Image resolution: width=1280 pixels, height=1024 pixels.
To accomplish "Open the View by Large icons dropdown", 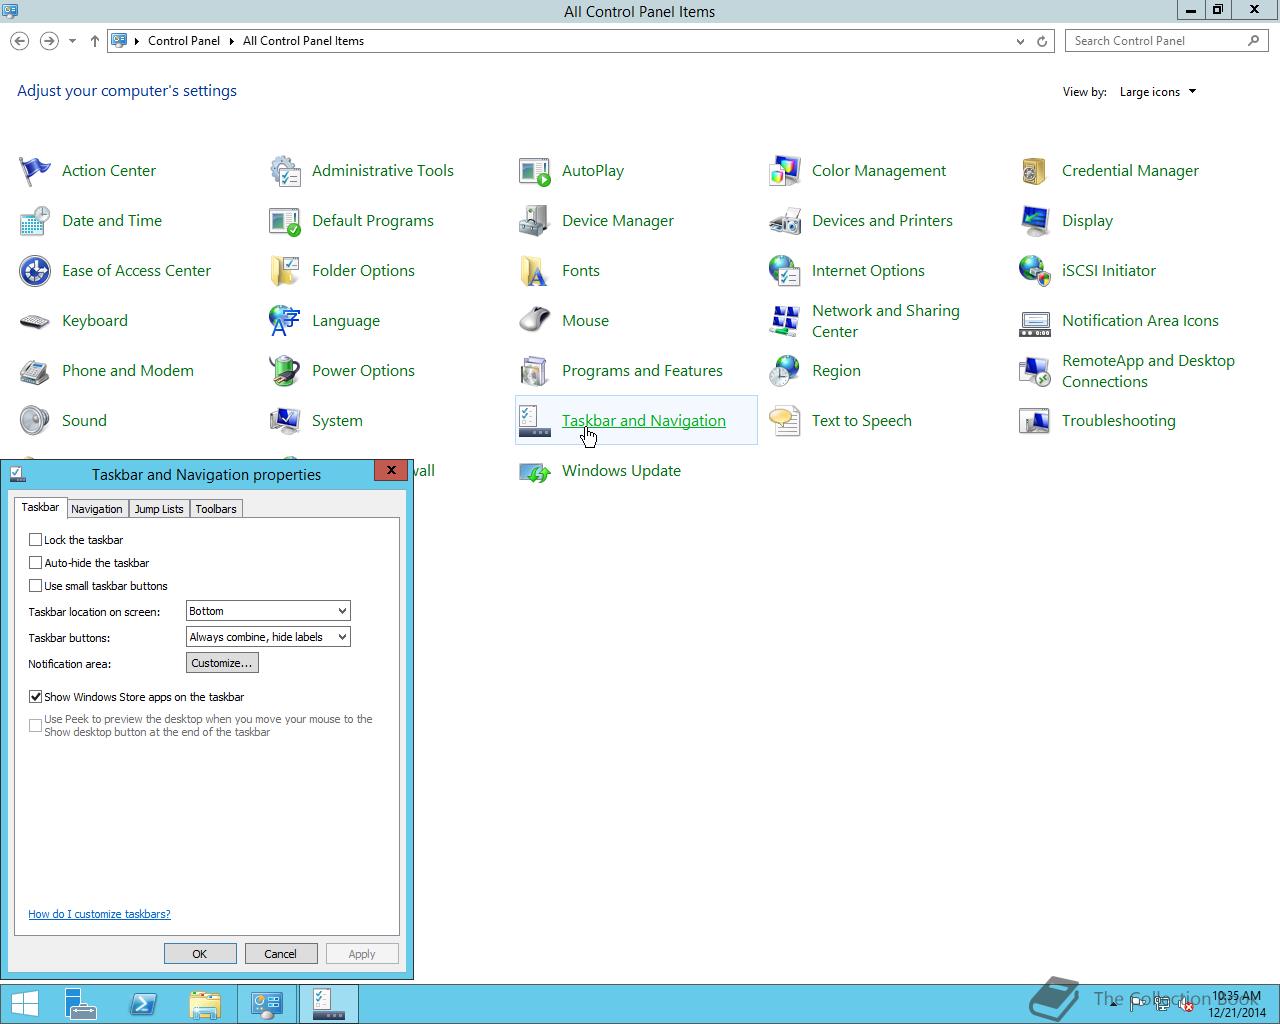I will click(1158, 92).
